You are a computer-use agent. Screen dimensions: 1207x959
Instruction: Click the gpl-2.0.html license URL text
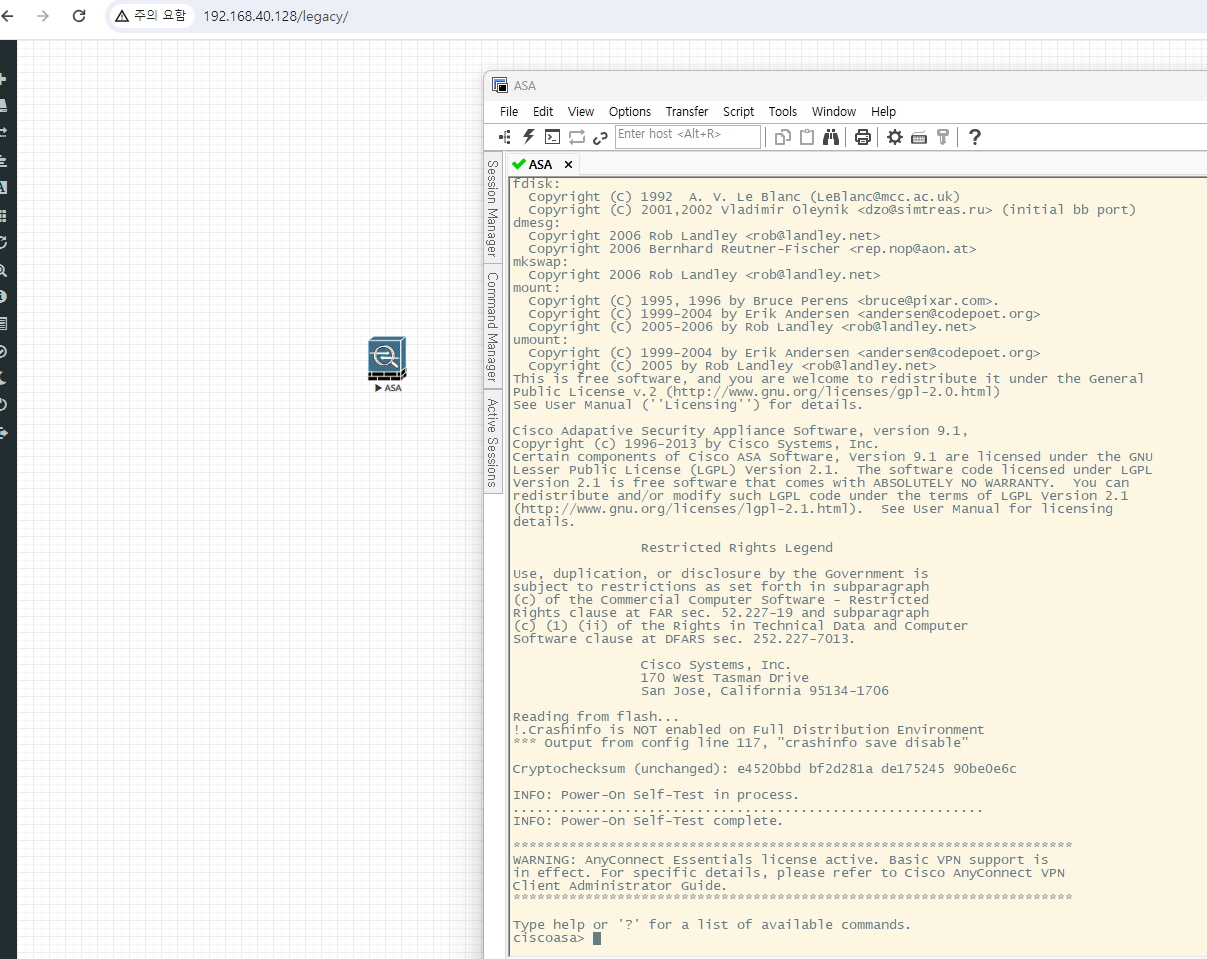817,392
